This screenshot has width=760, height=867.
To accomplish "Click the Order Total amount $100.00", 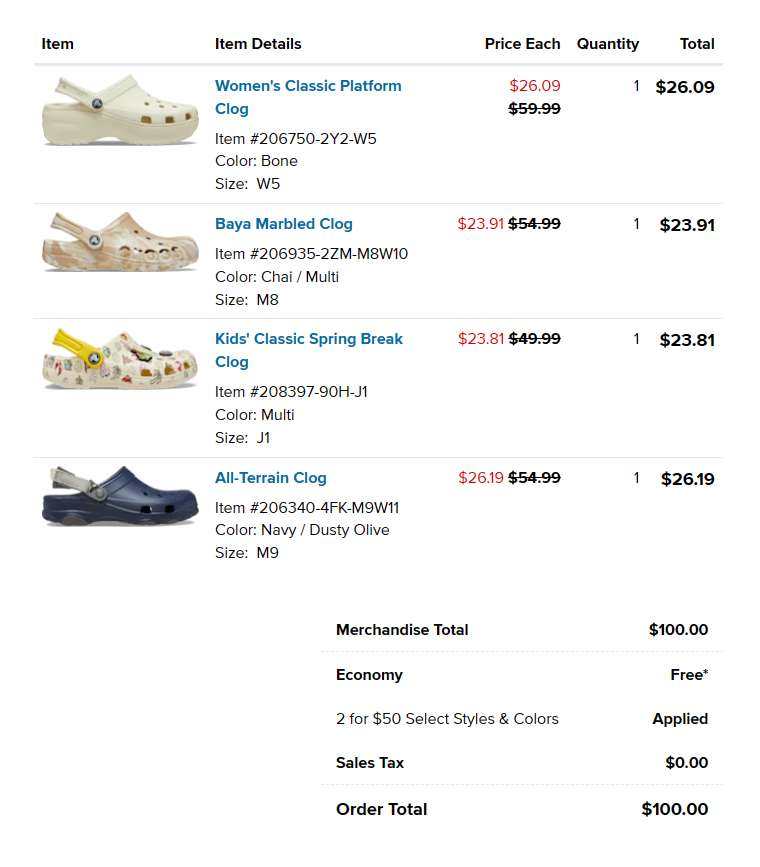I will (x=675, y=809).
